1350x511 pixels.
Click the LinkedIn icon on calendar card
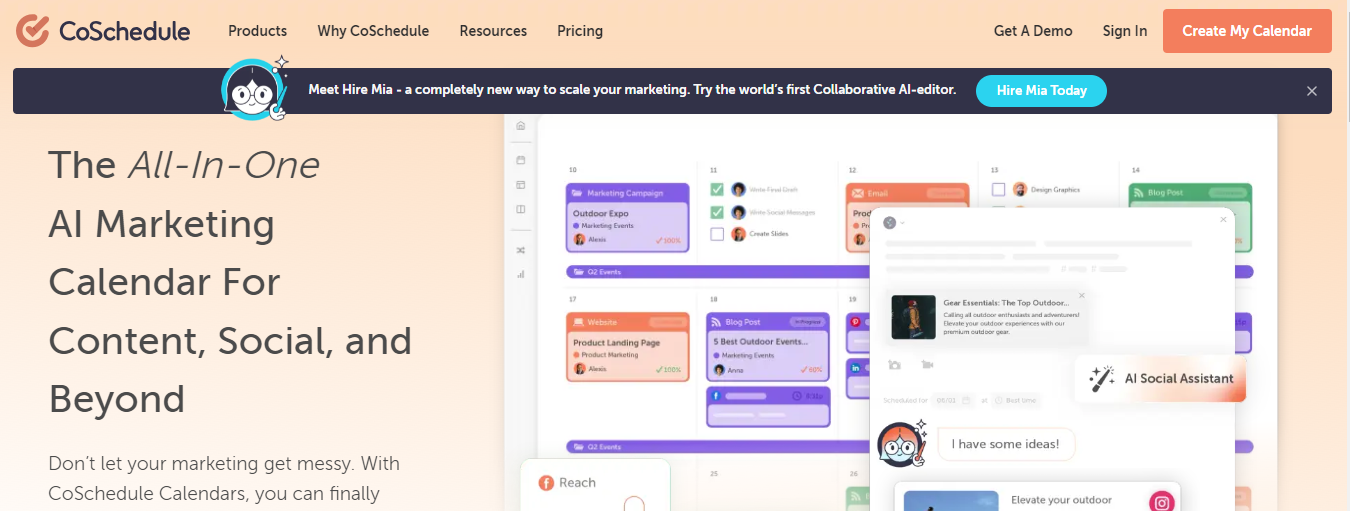857,368
